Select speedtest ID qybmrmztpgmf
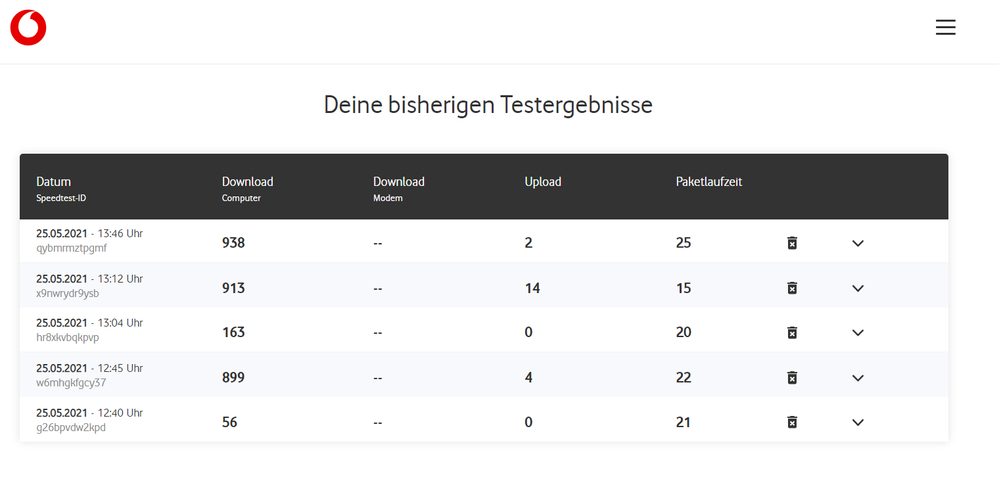 71,249
